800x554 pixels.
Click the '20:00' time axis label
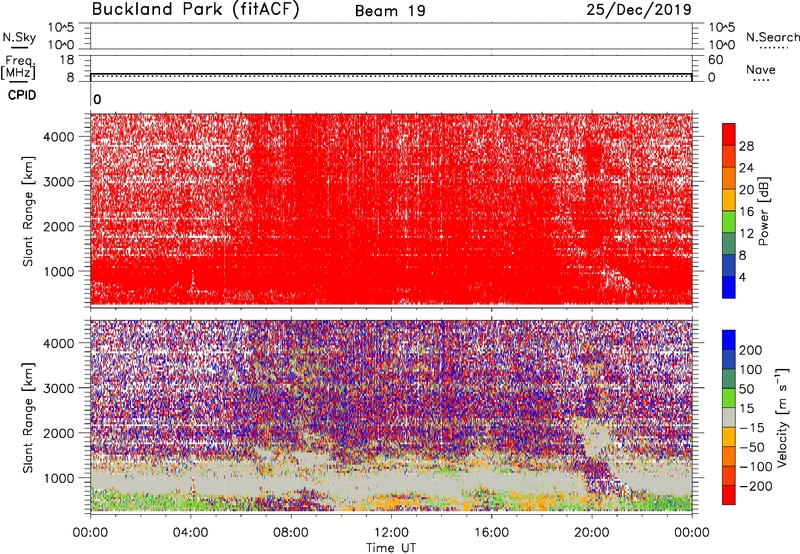(591, 533)
